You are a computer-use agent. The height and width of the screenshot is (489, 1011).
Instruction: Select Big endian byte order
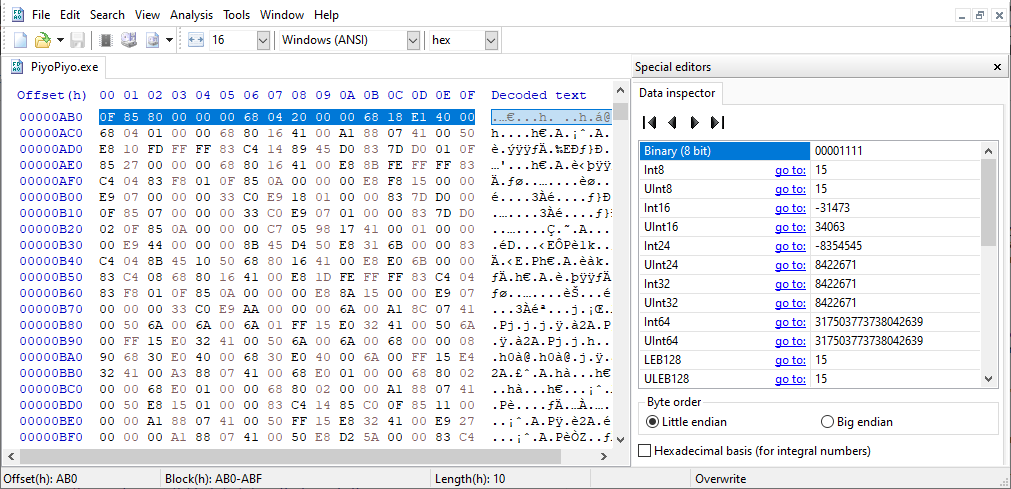coord(827,422)
